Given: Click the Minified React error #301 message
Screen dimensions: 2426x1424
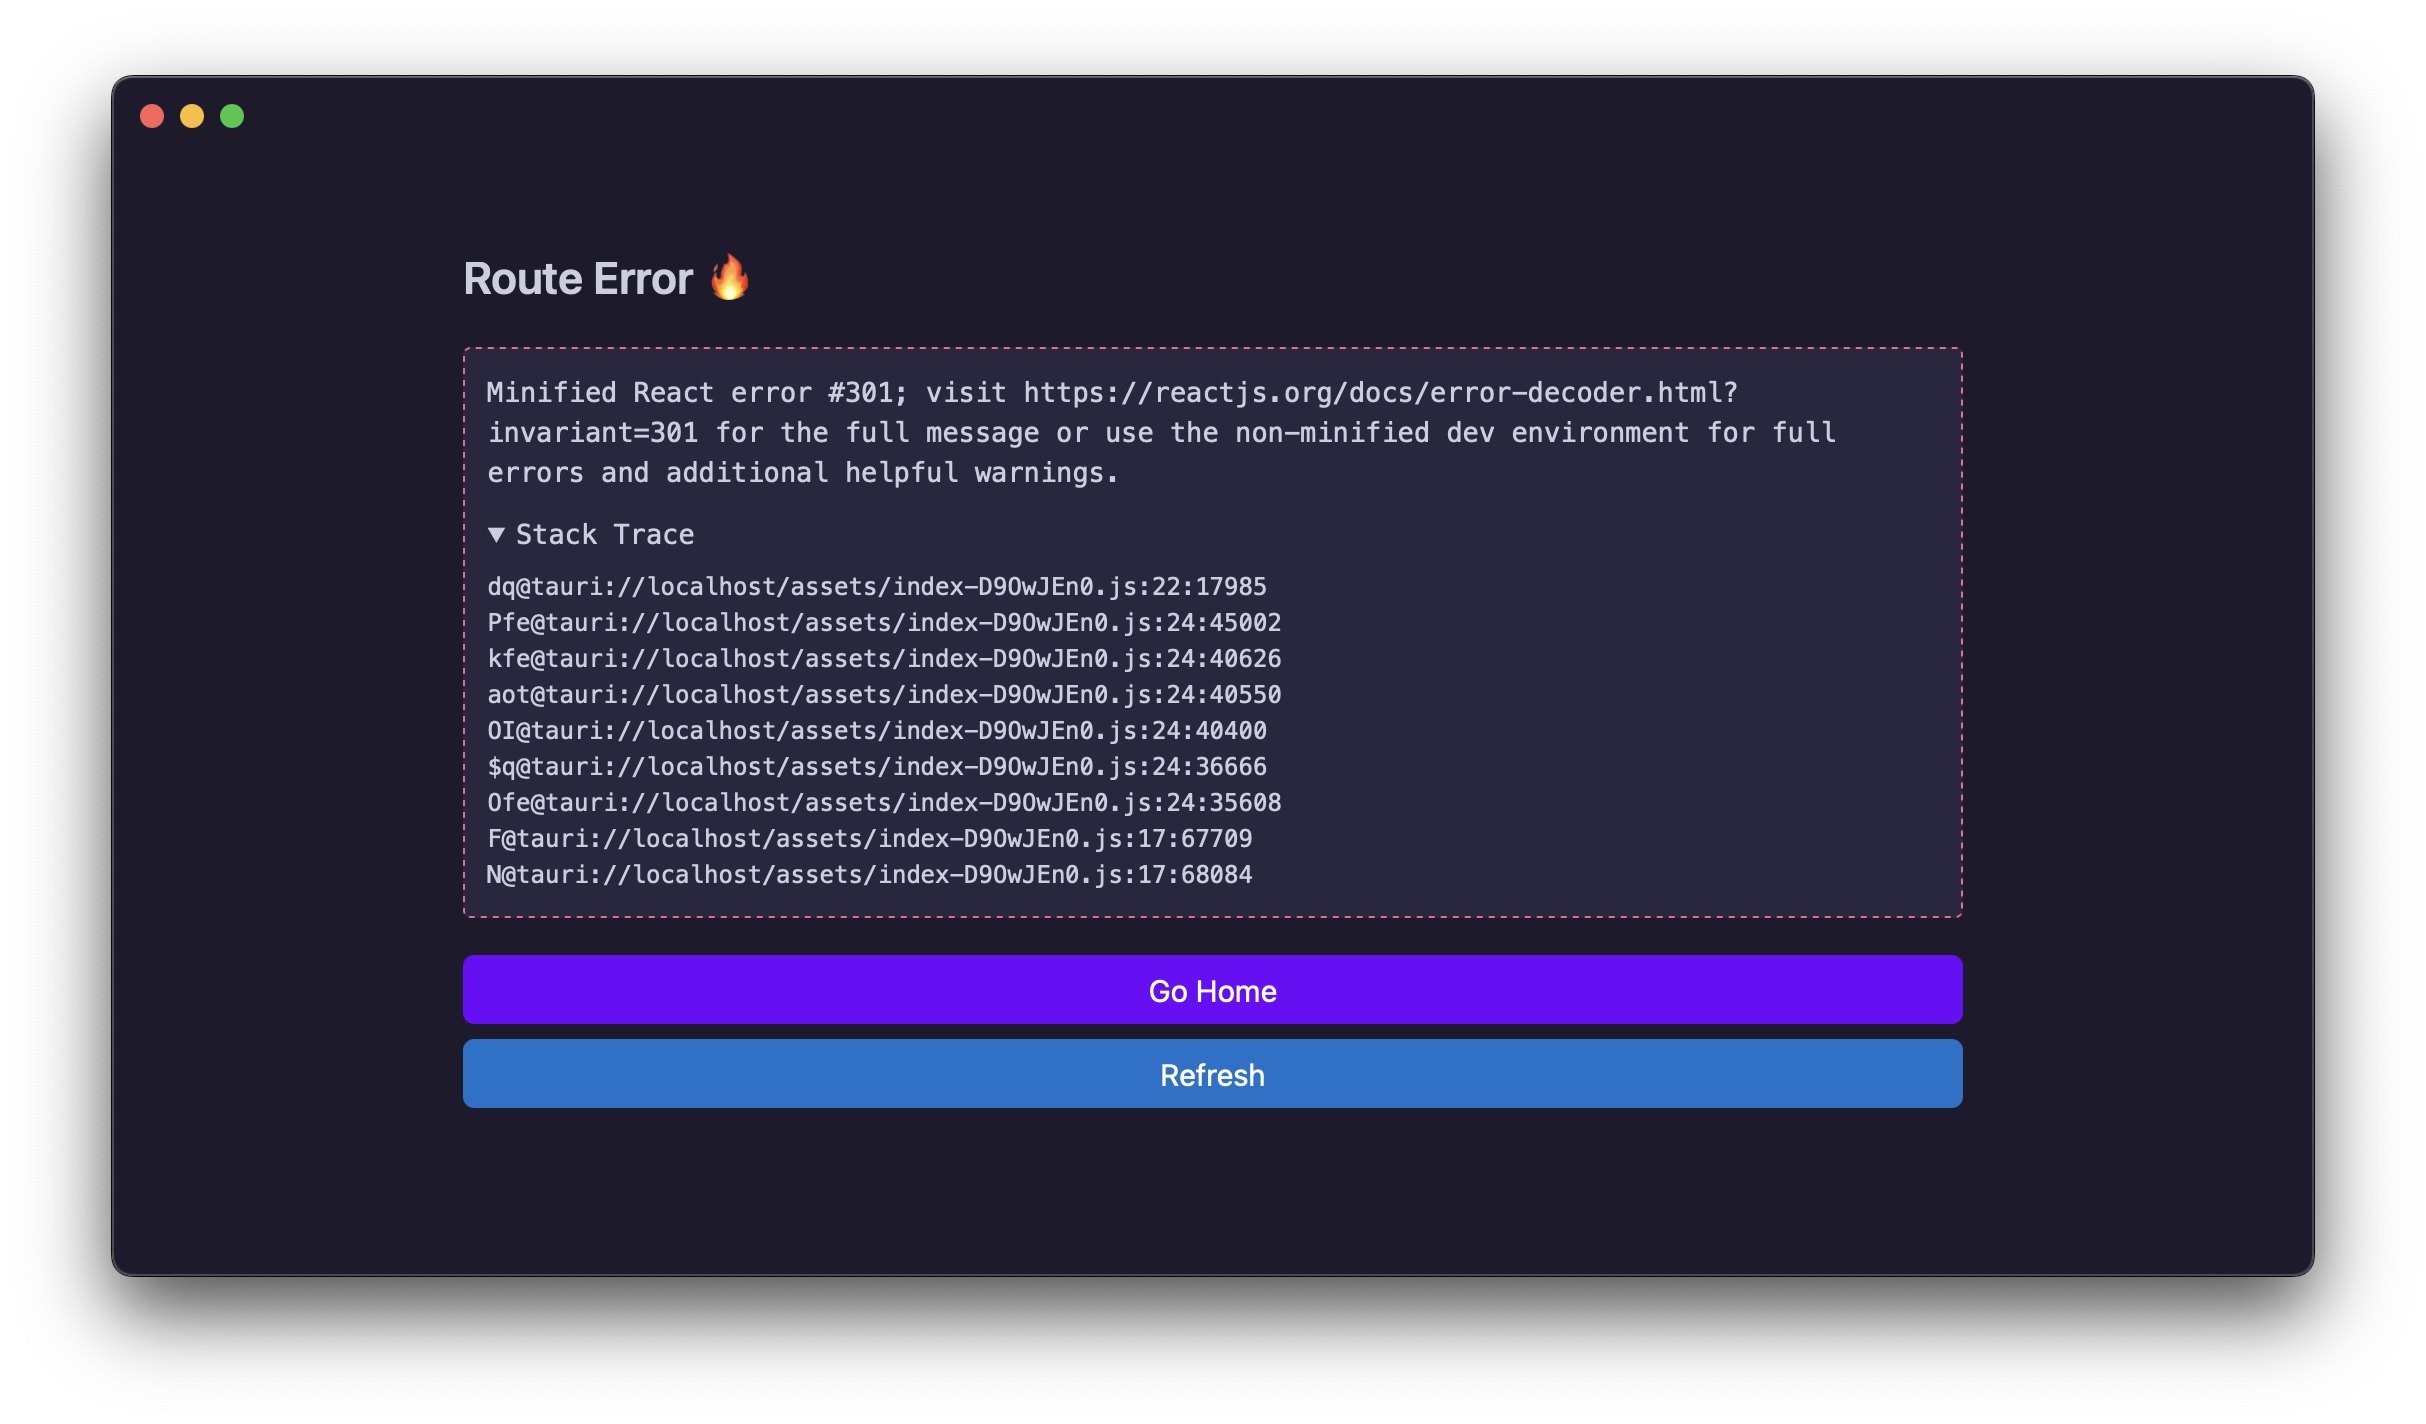Looking at the screenshot, I should [x=1161, y=432].
